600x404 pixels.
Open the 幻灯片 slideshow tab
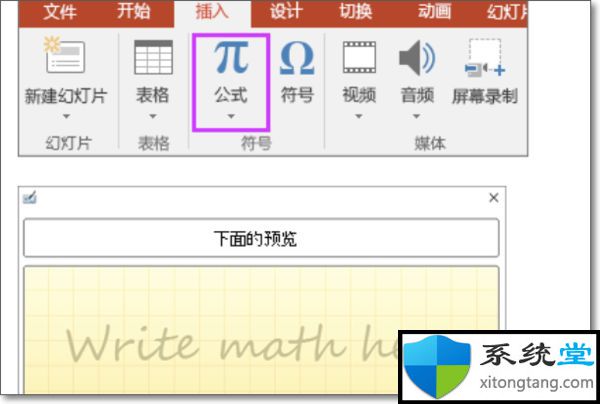click(507, 12)
